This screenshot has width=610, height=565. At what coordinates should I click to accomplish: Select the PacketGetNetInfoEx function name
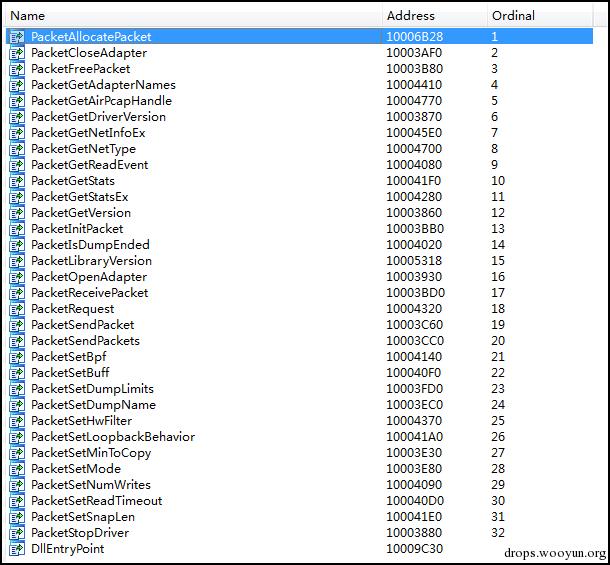[x=88, y=133]
